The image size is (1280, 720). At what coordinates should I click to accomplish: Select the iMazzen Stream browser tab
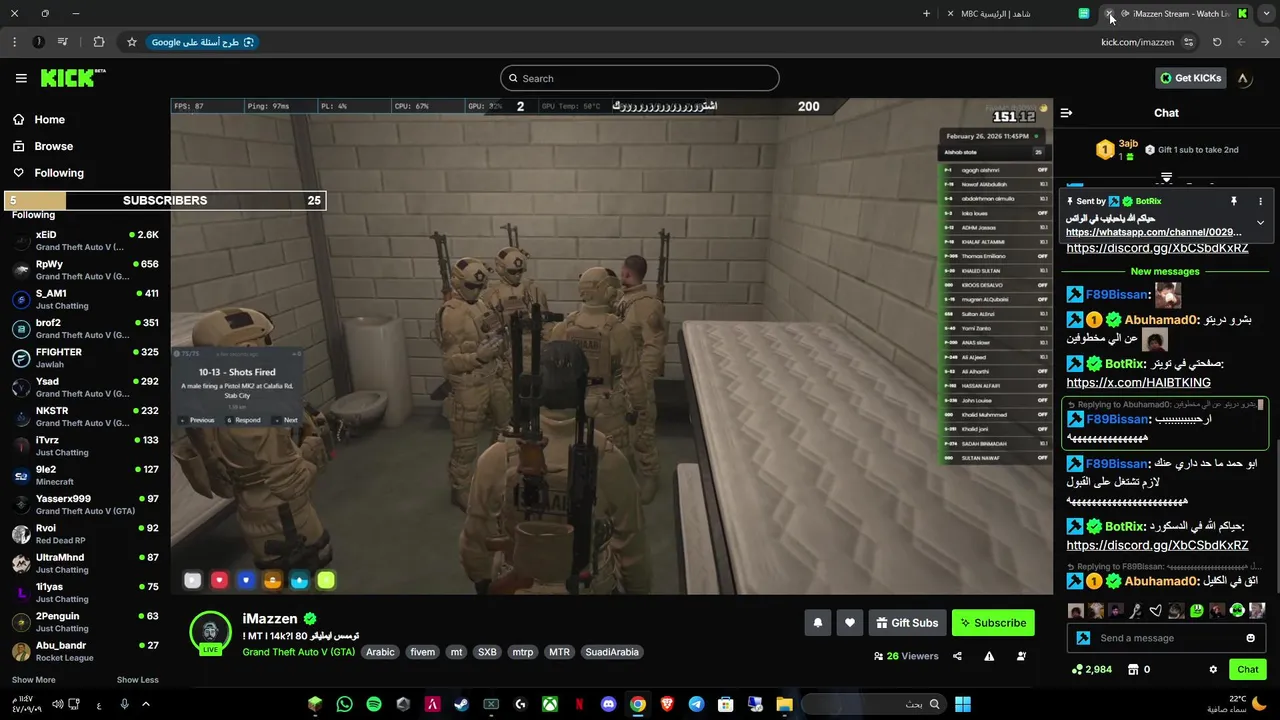[x=1177, y=14]
